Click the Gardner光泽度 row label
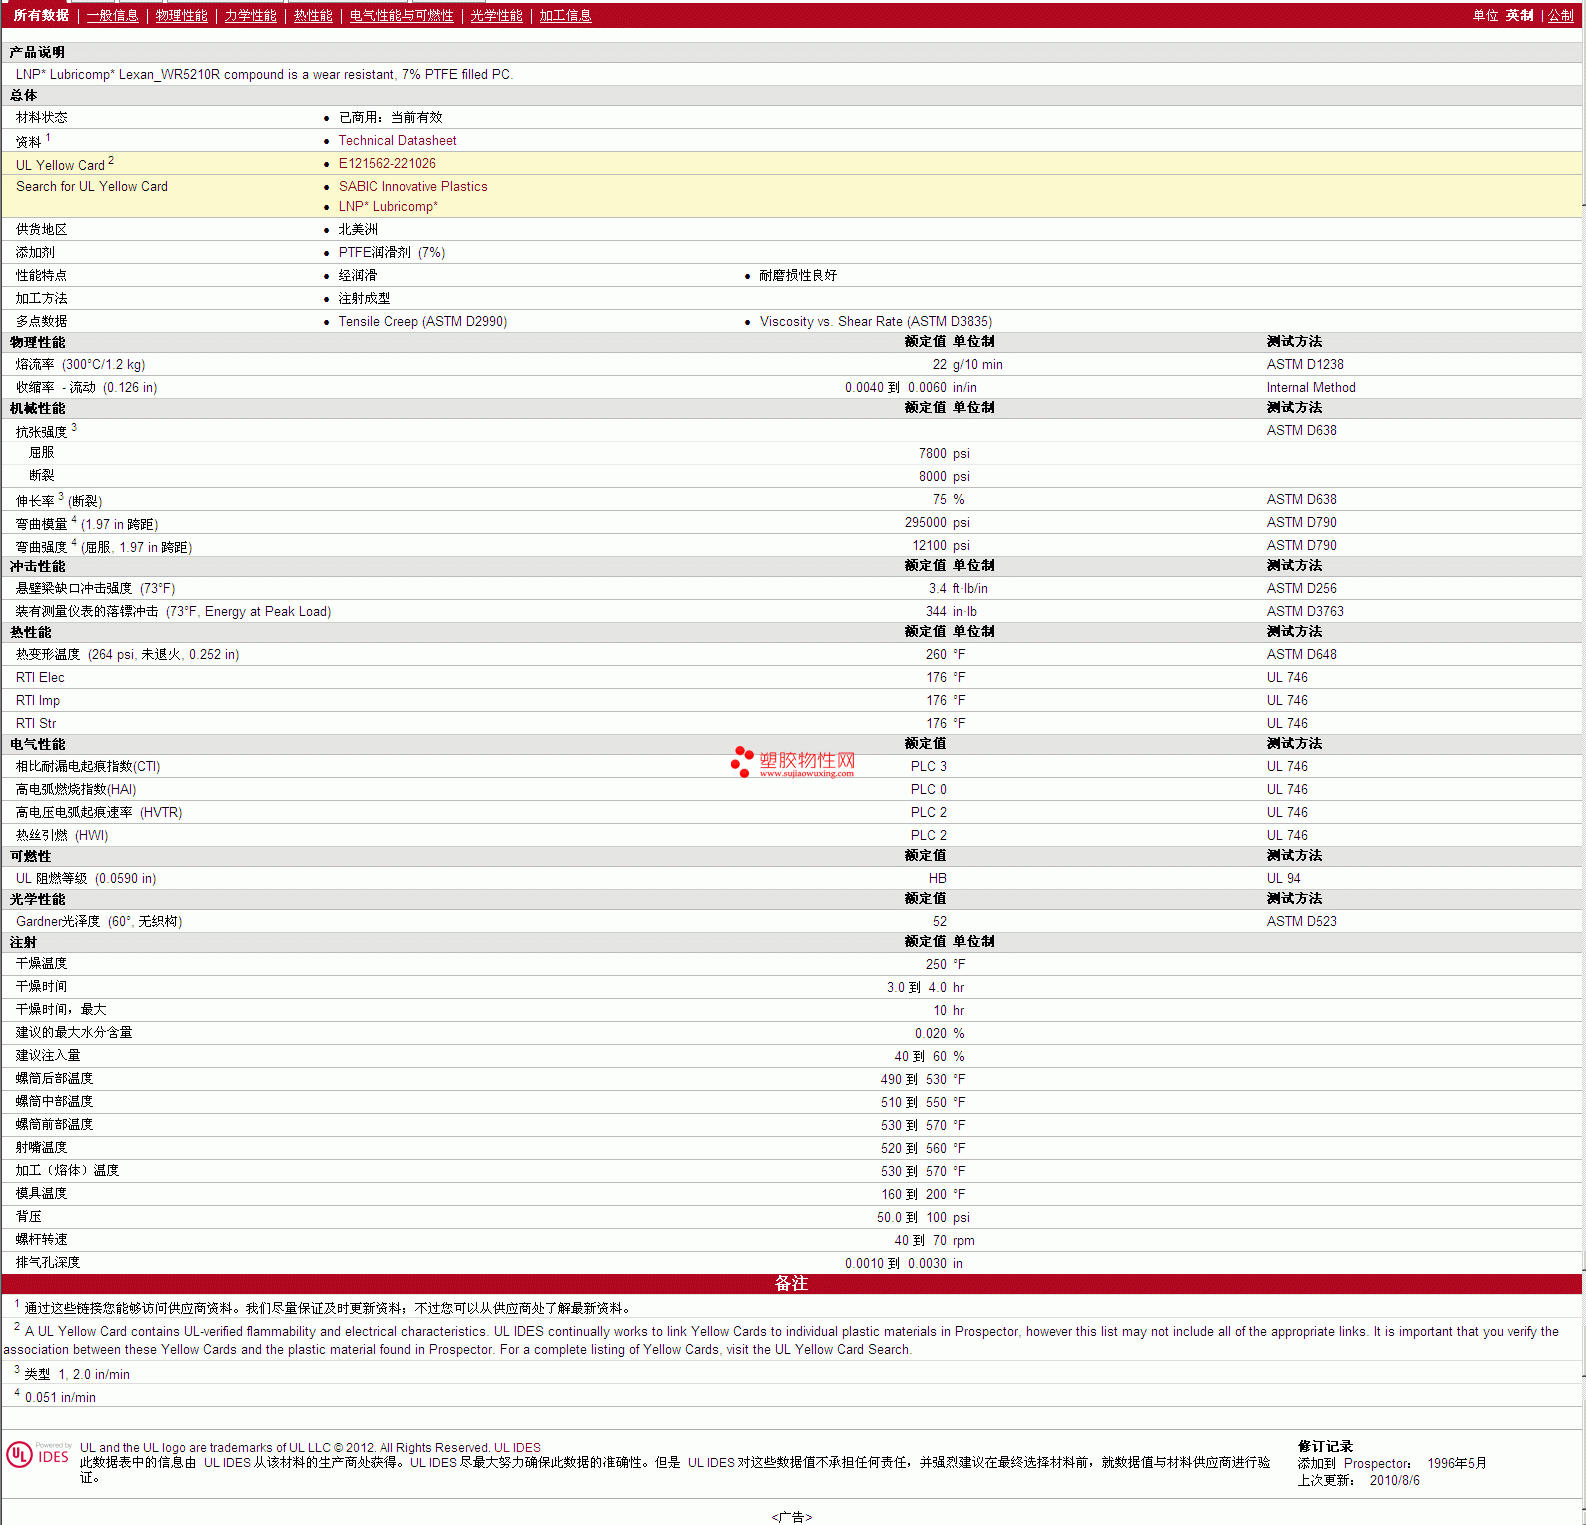1586x1525 pixels. 99,922
